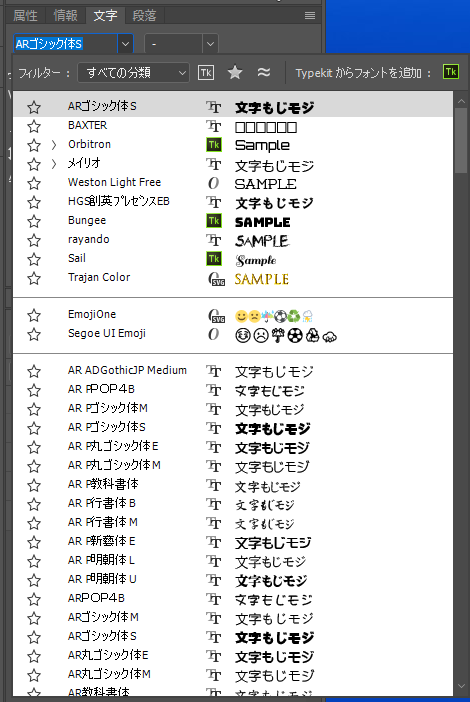Screen dimensions: 470x702
Task: Expand the Orbitron font family
Action: click(54, 145)
